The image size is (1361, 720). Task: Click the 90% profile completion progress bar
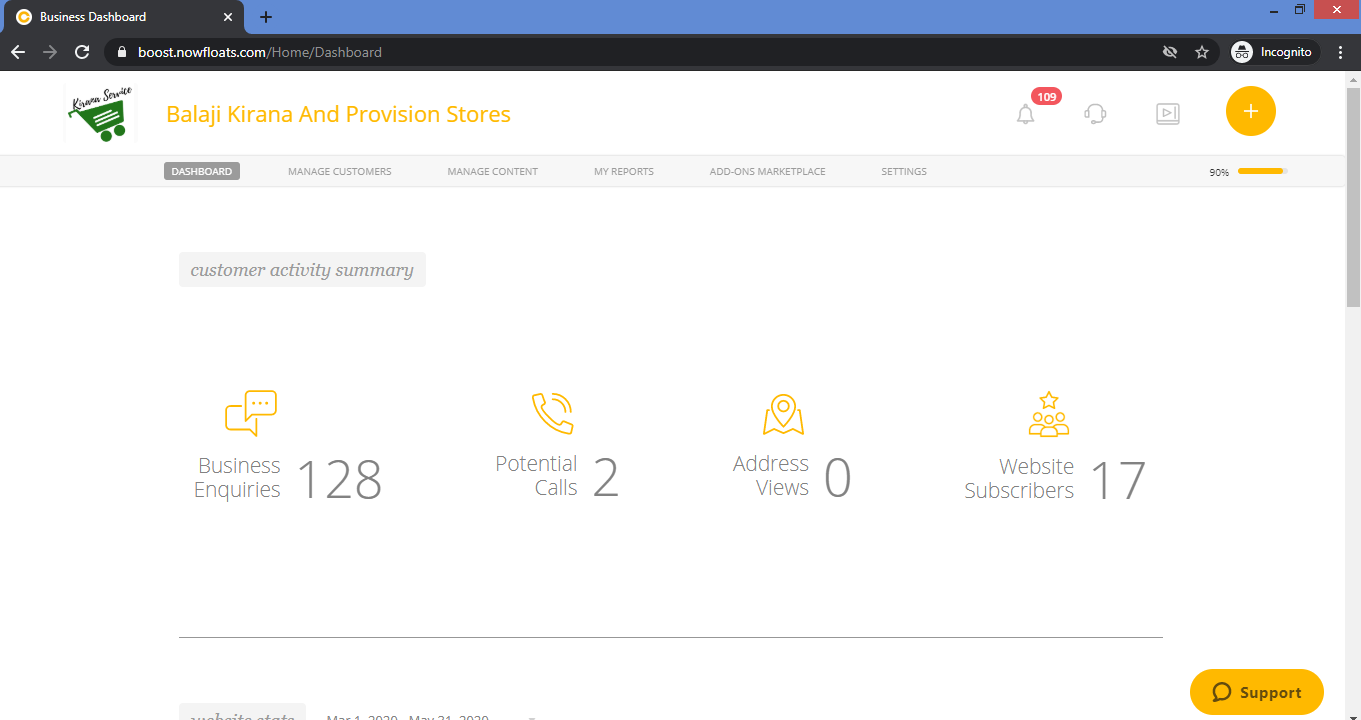[x=1262, y=171]
